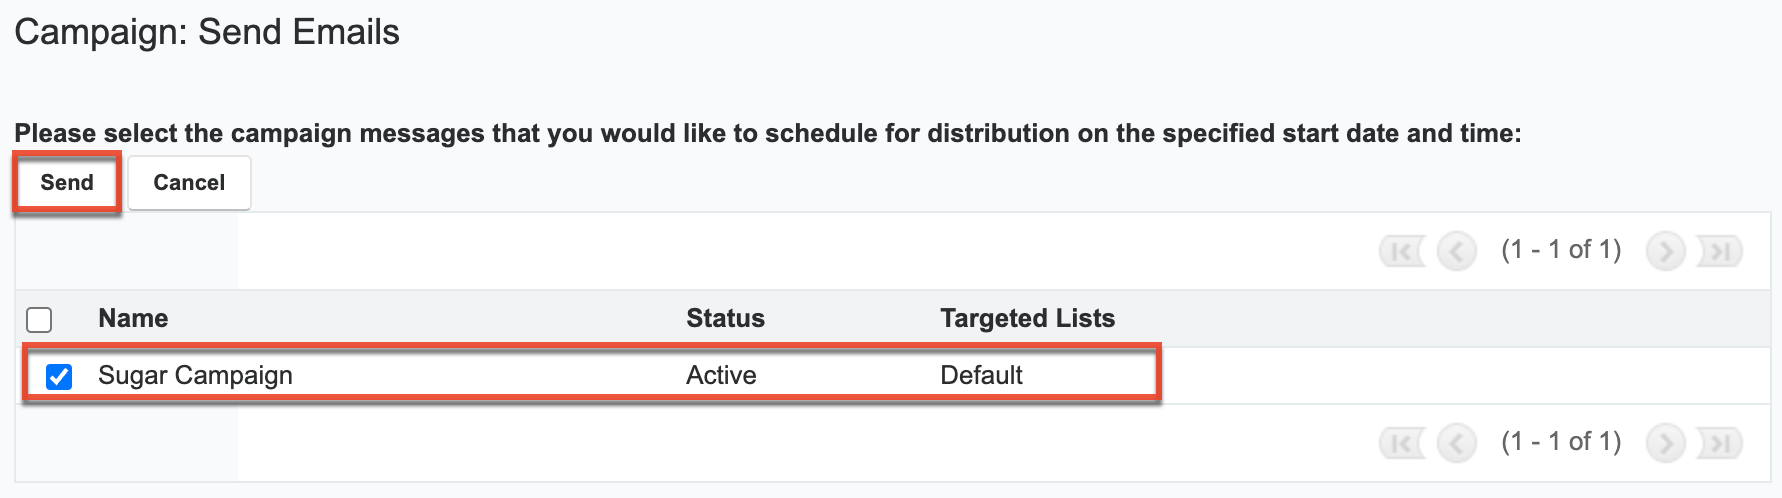Go to first page in bottom pagination

[x=1402, y=442]
